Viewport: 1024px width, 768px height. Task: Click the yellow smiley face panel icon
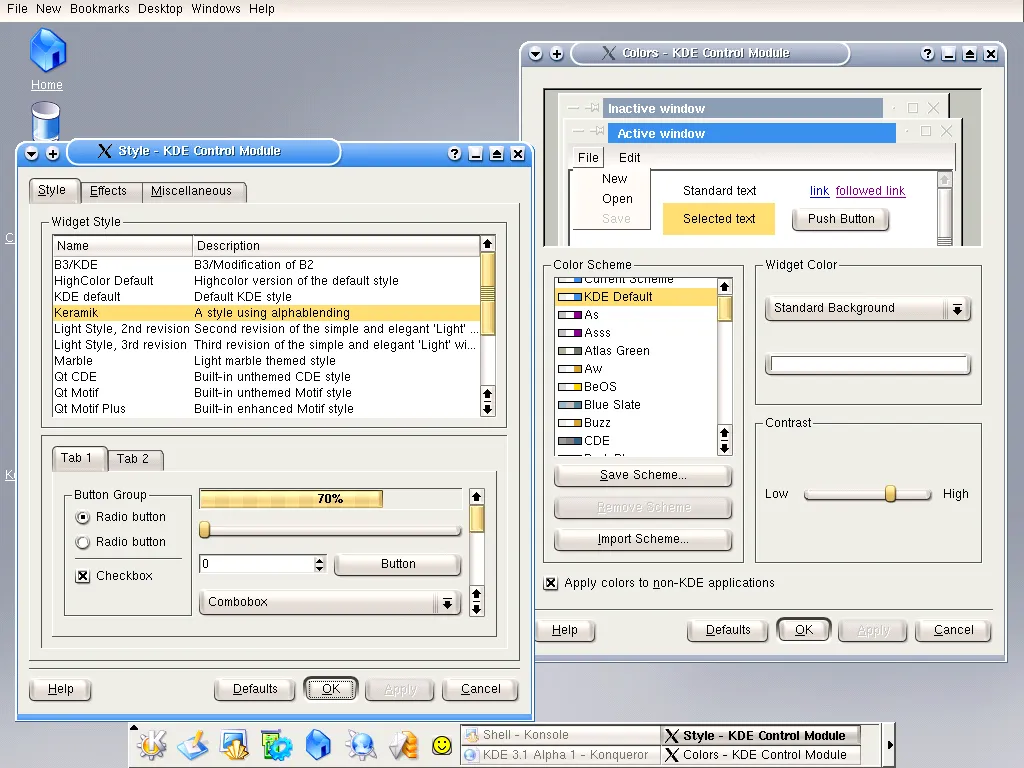coord(441,745)
